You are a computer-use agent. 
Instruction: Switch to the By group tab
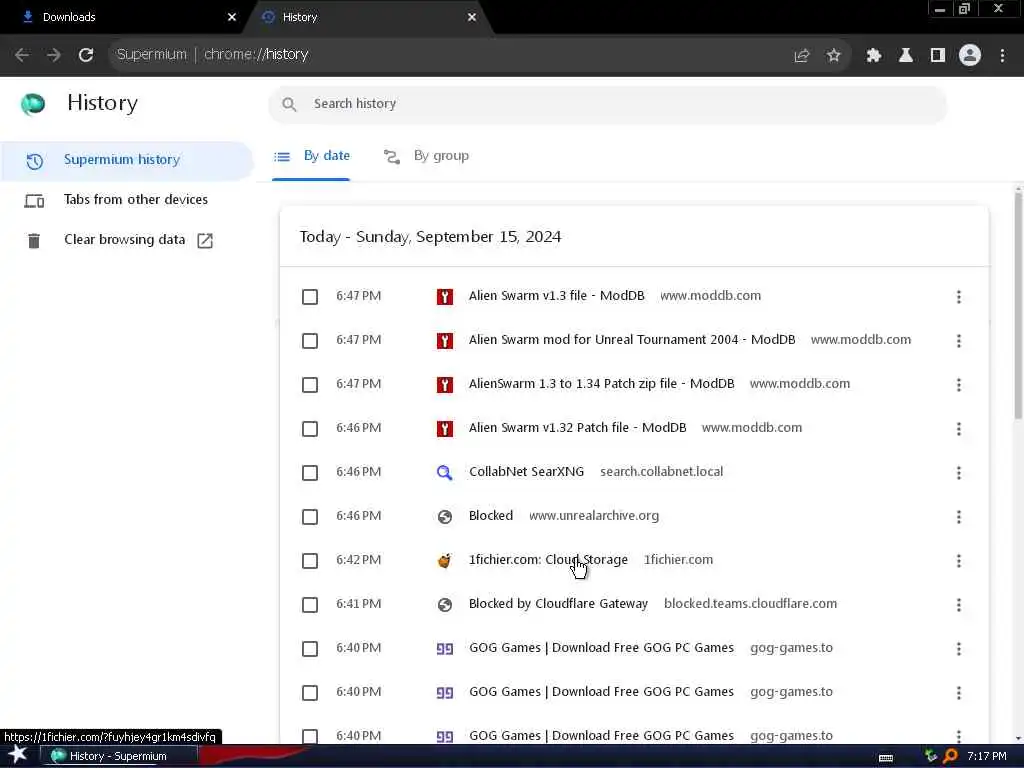click(x=426, y=157)
